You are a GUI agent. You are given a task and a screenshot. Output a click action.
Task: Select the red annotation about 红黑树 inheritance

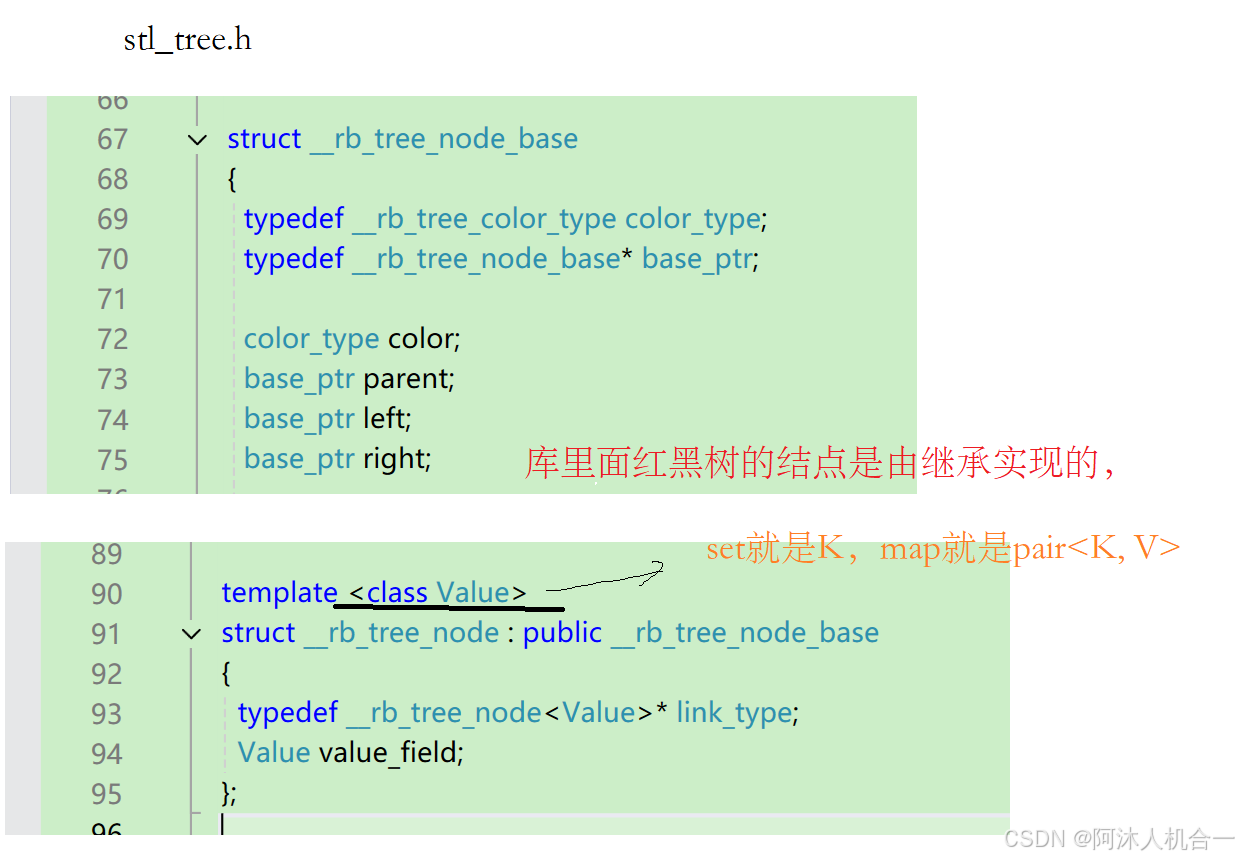point(820,463)
